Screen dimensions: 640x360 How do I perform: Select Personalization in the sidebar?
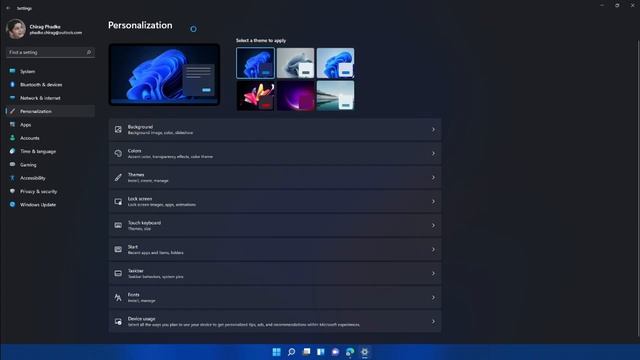coord(51,111)
